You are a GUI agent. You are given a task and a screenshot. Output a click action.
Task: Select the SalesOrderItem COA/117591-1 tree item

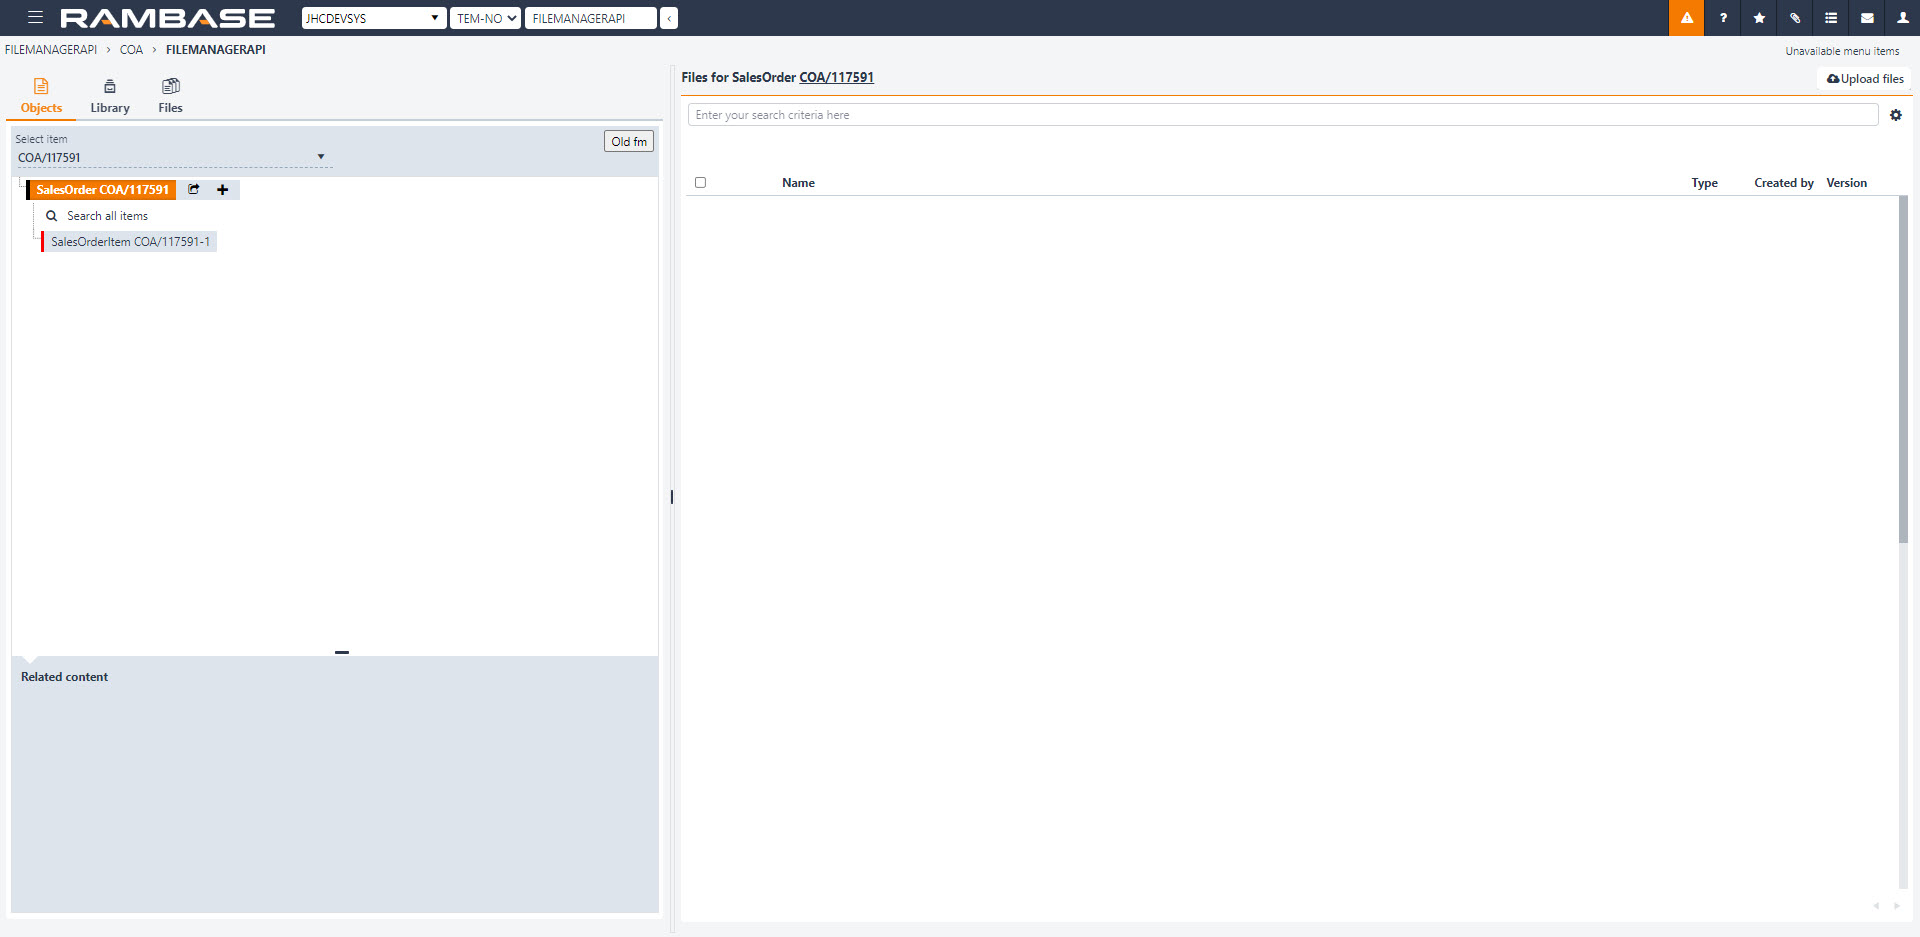click(x=133, y=241)
